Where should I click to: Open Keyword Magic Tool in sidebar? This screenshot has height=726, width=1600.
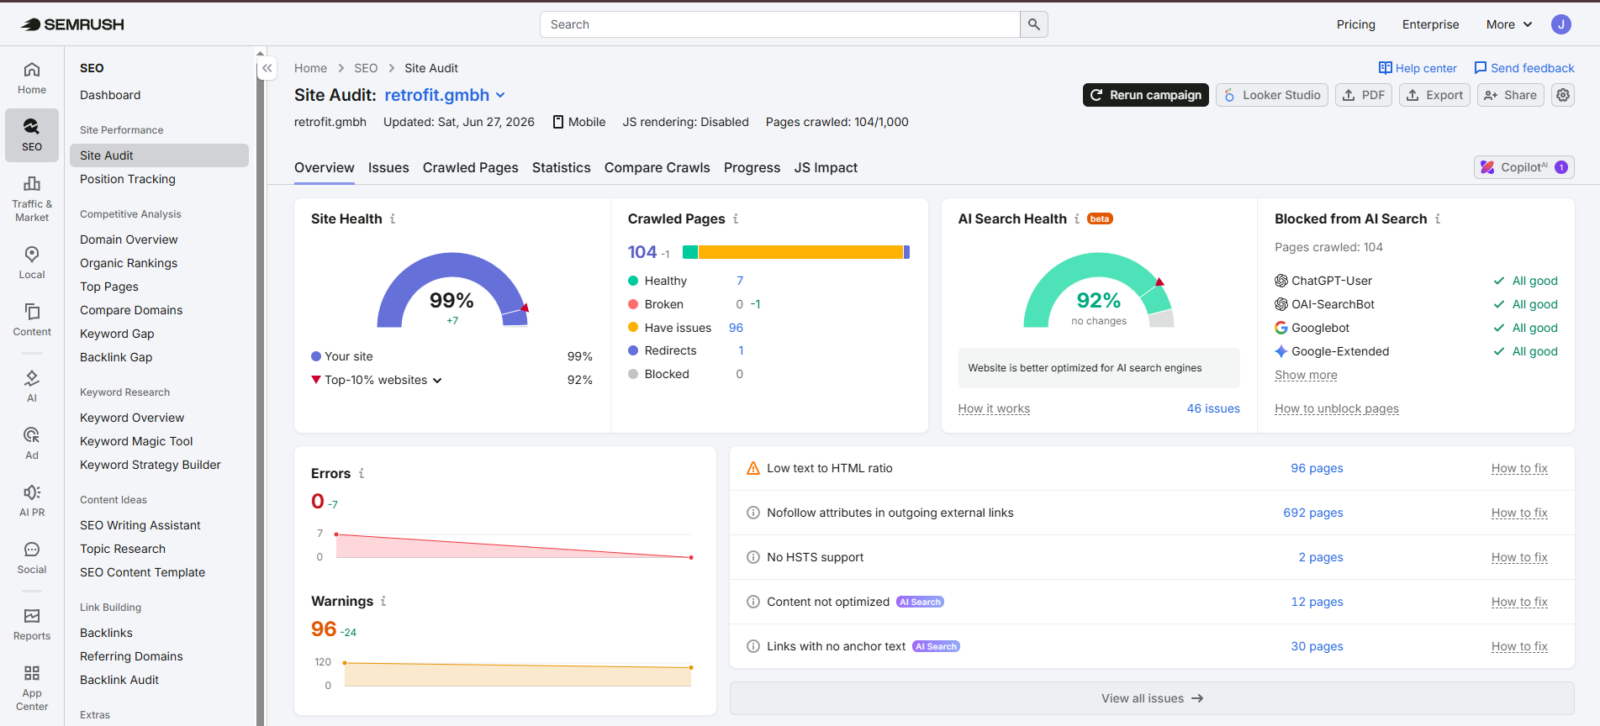[x=136, y=441]
